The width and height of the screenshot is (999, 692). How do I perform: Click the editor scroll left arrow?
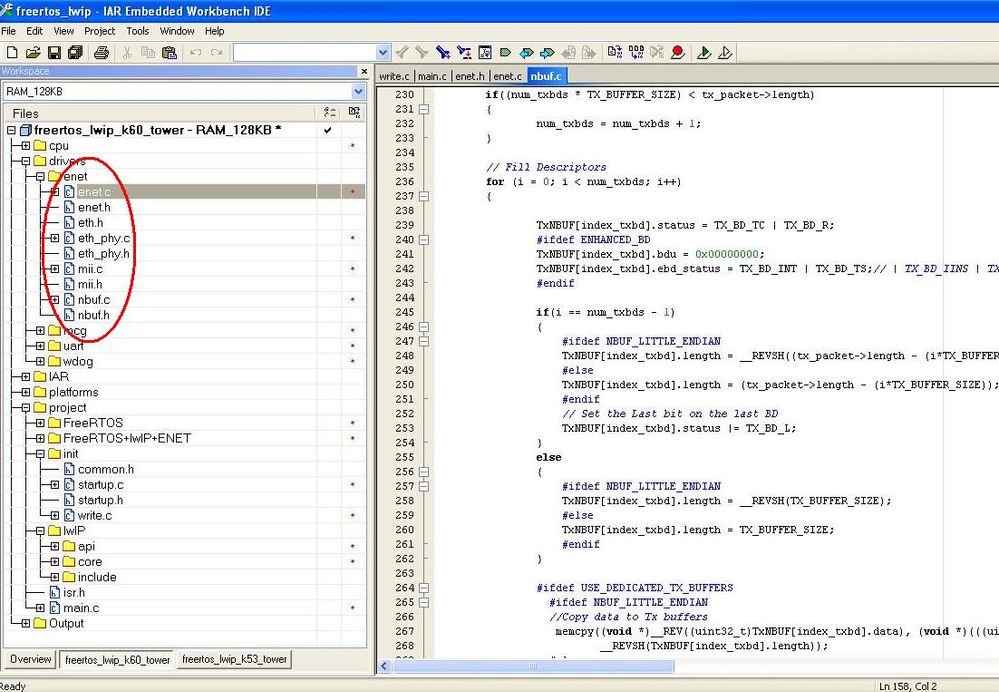(384, 666)
